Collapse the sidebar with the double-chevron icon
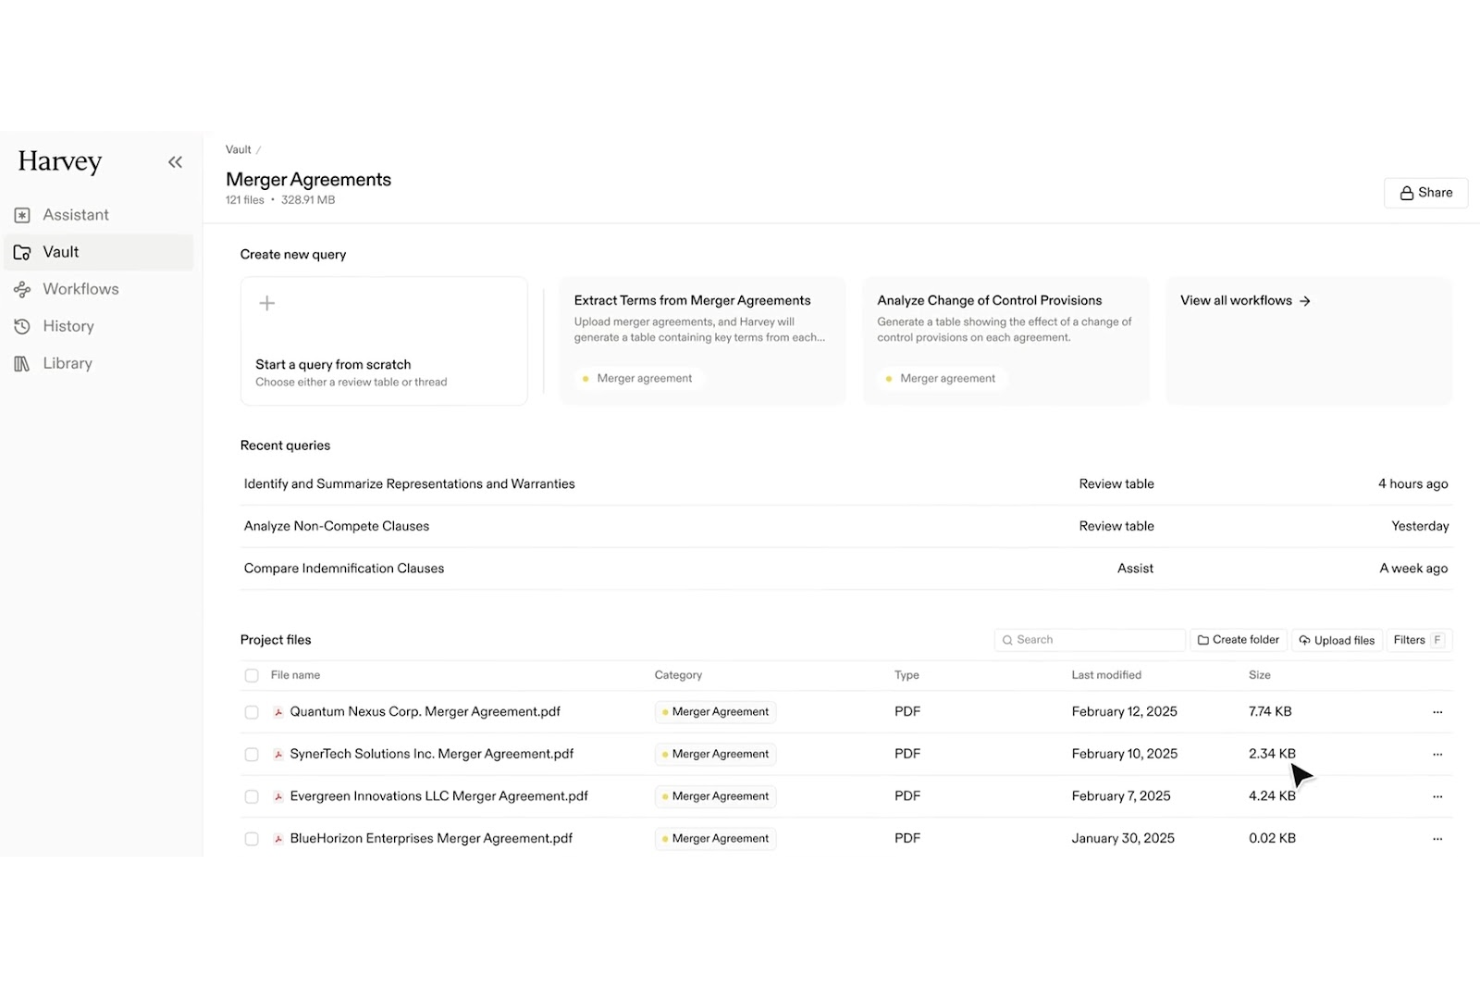Screen dimensions: 1480x987 point(175,161)
